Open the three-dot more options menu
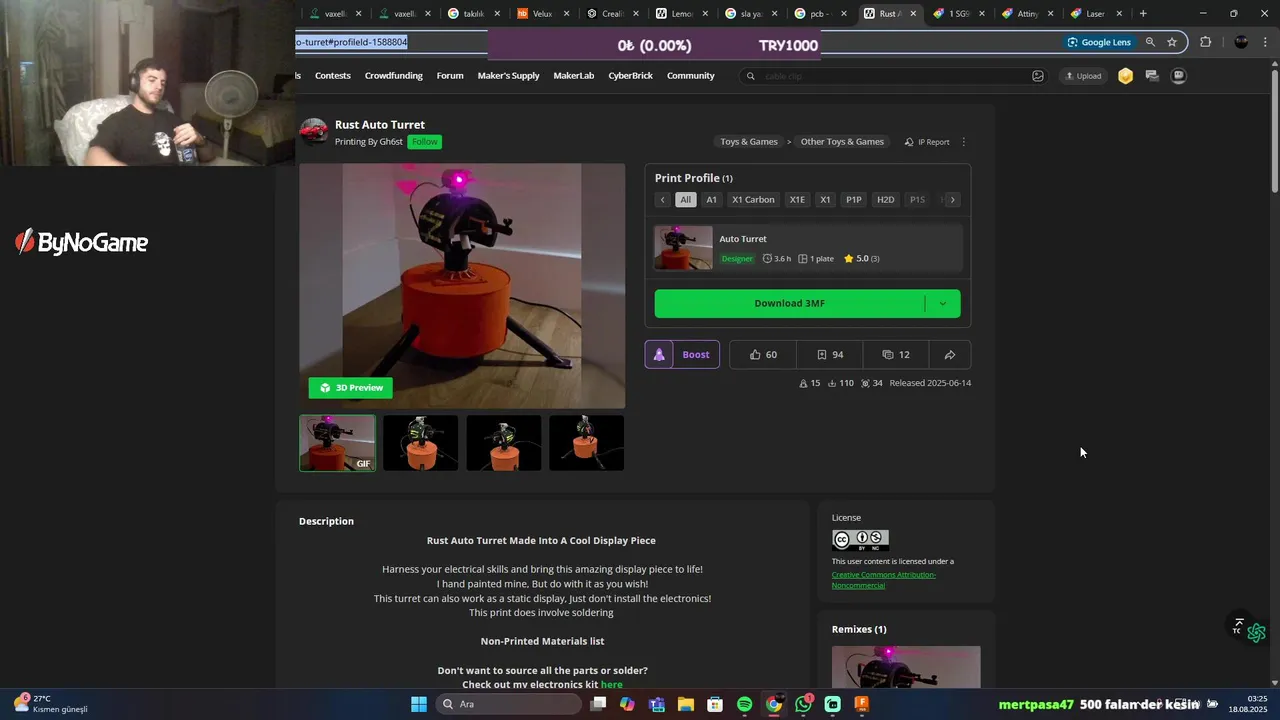Viewport: 1280px width, 720px height. (x=964, y=142)
